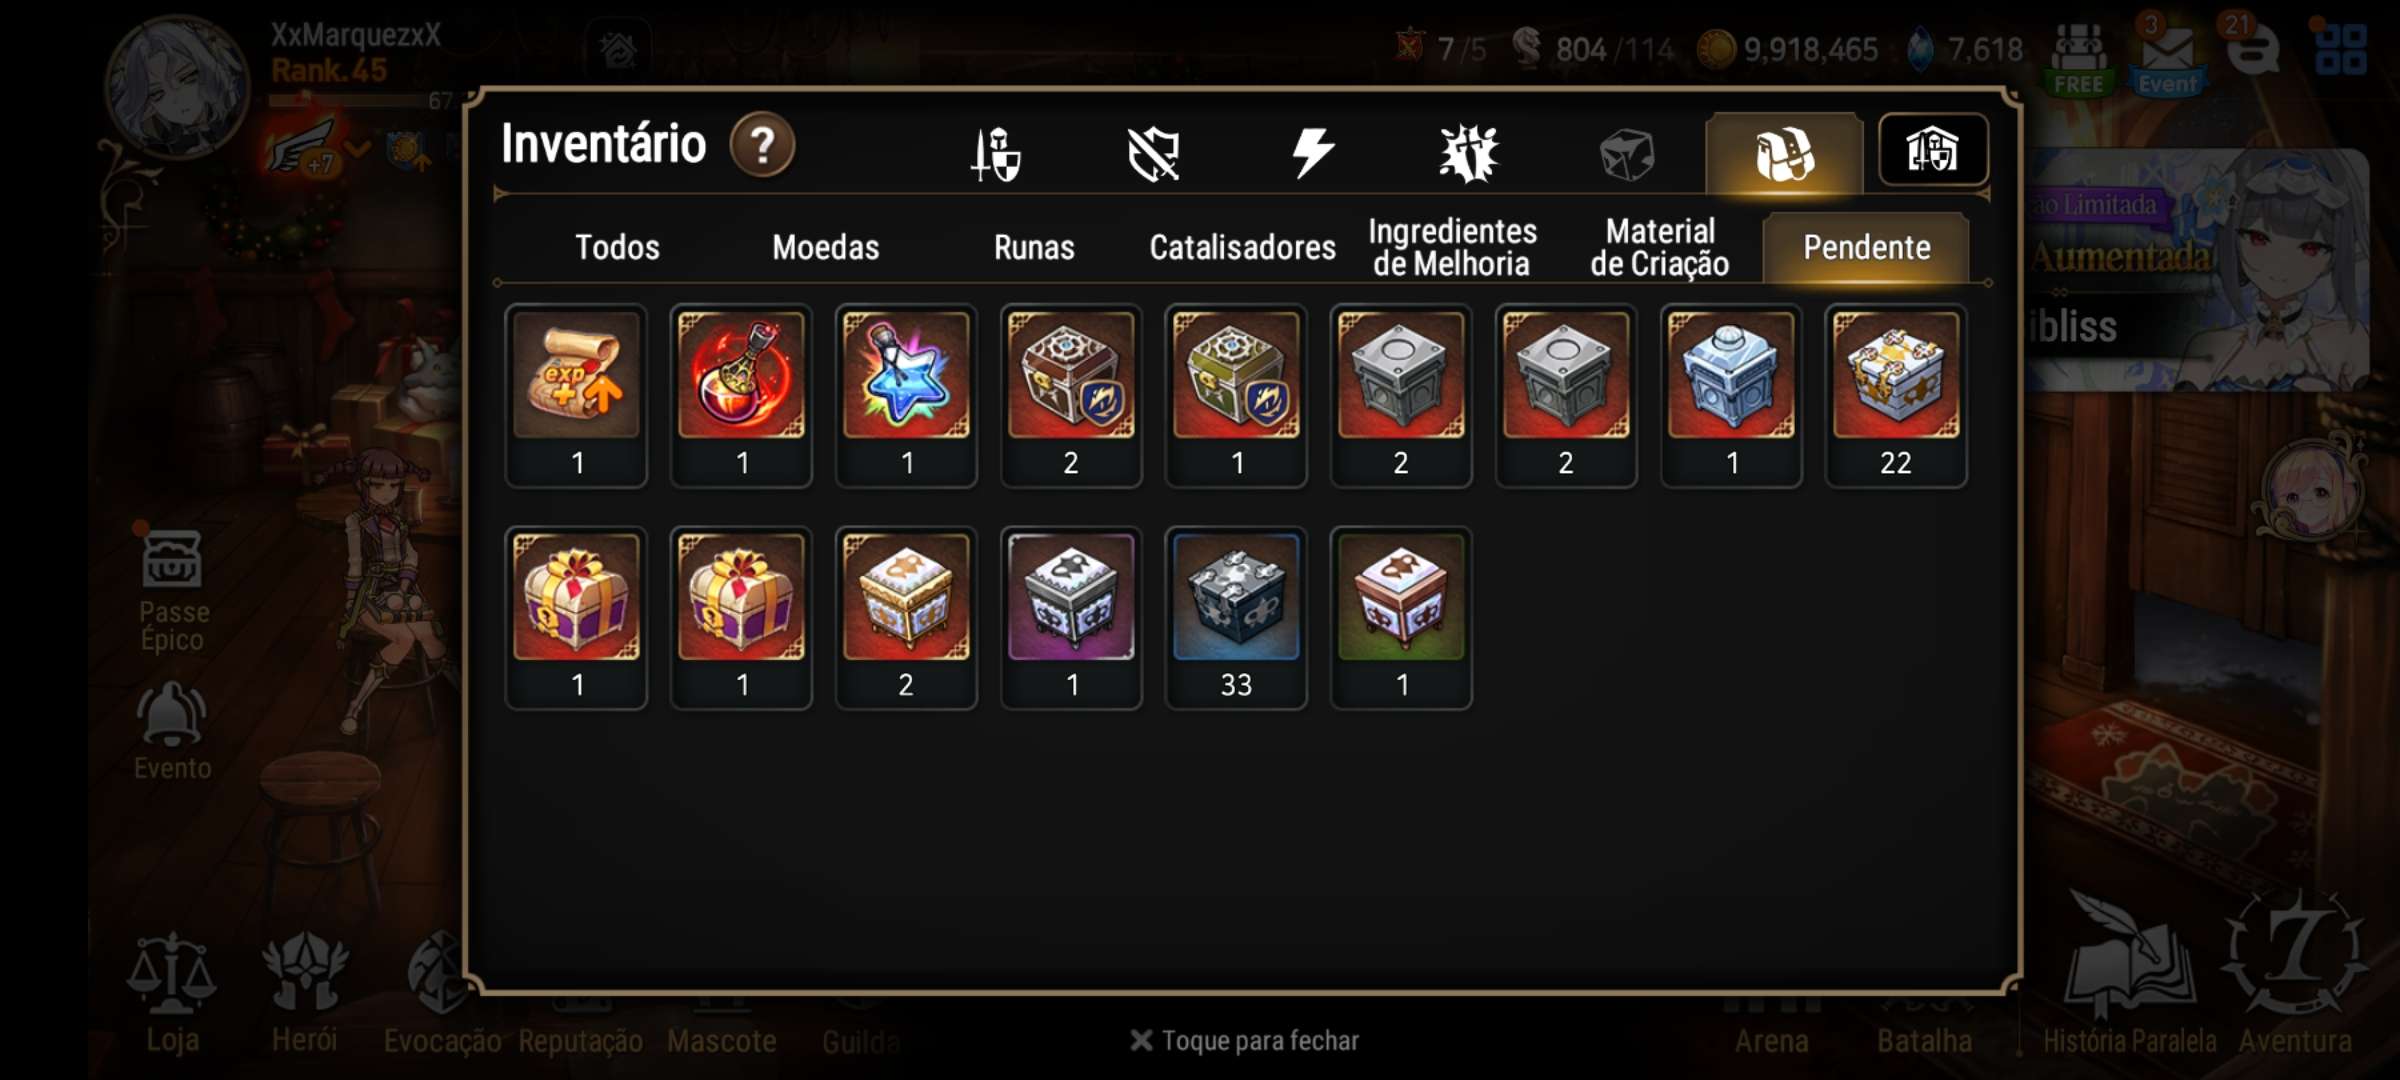
Task: Open the Runas tab
Action: 1034,247
